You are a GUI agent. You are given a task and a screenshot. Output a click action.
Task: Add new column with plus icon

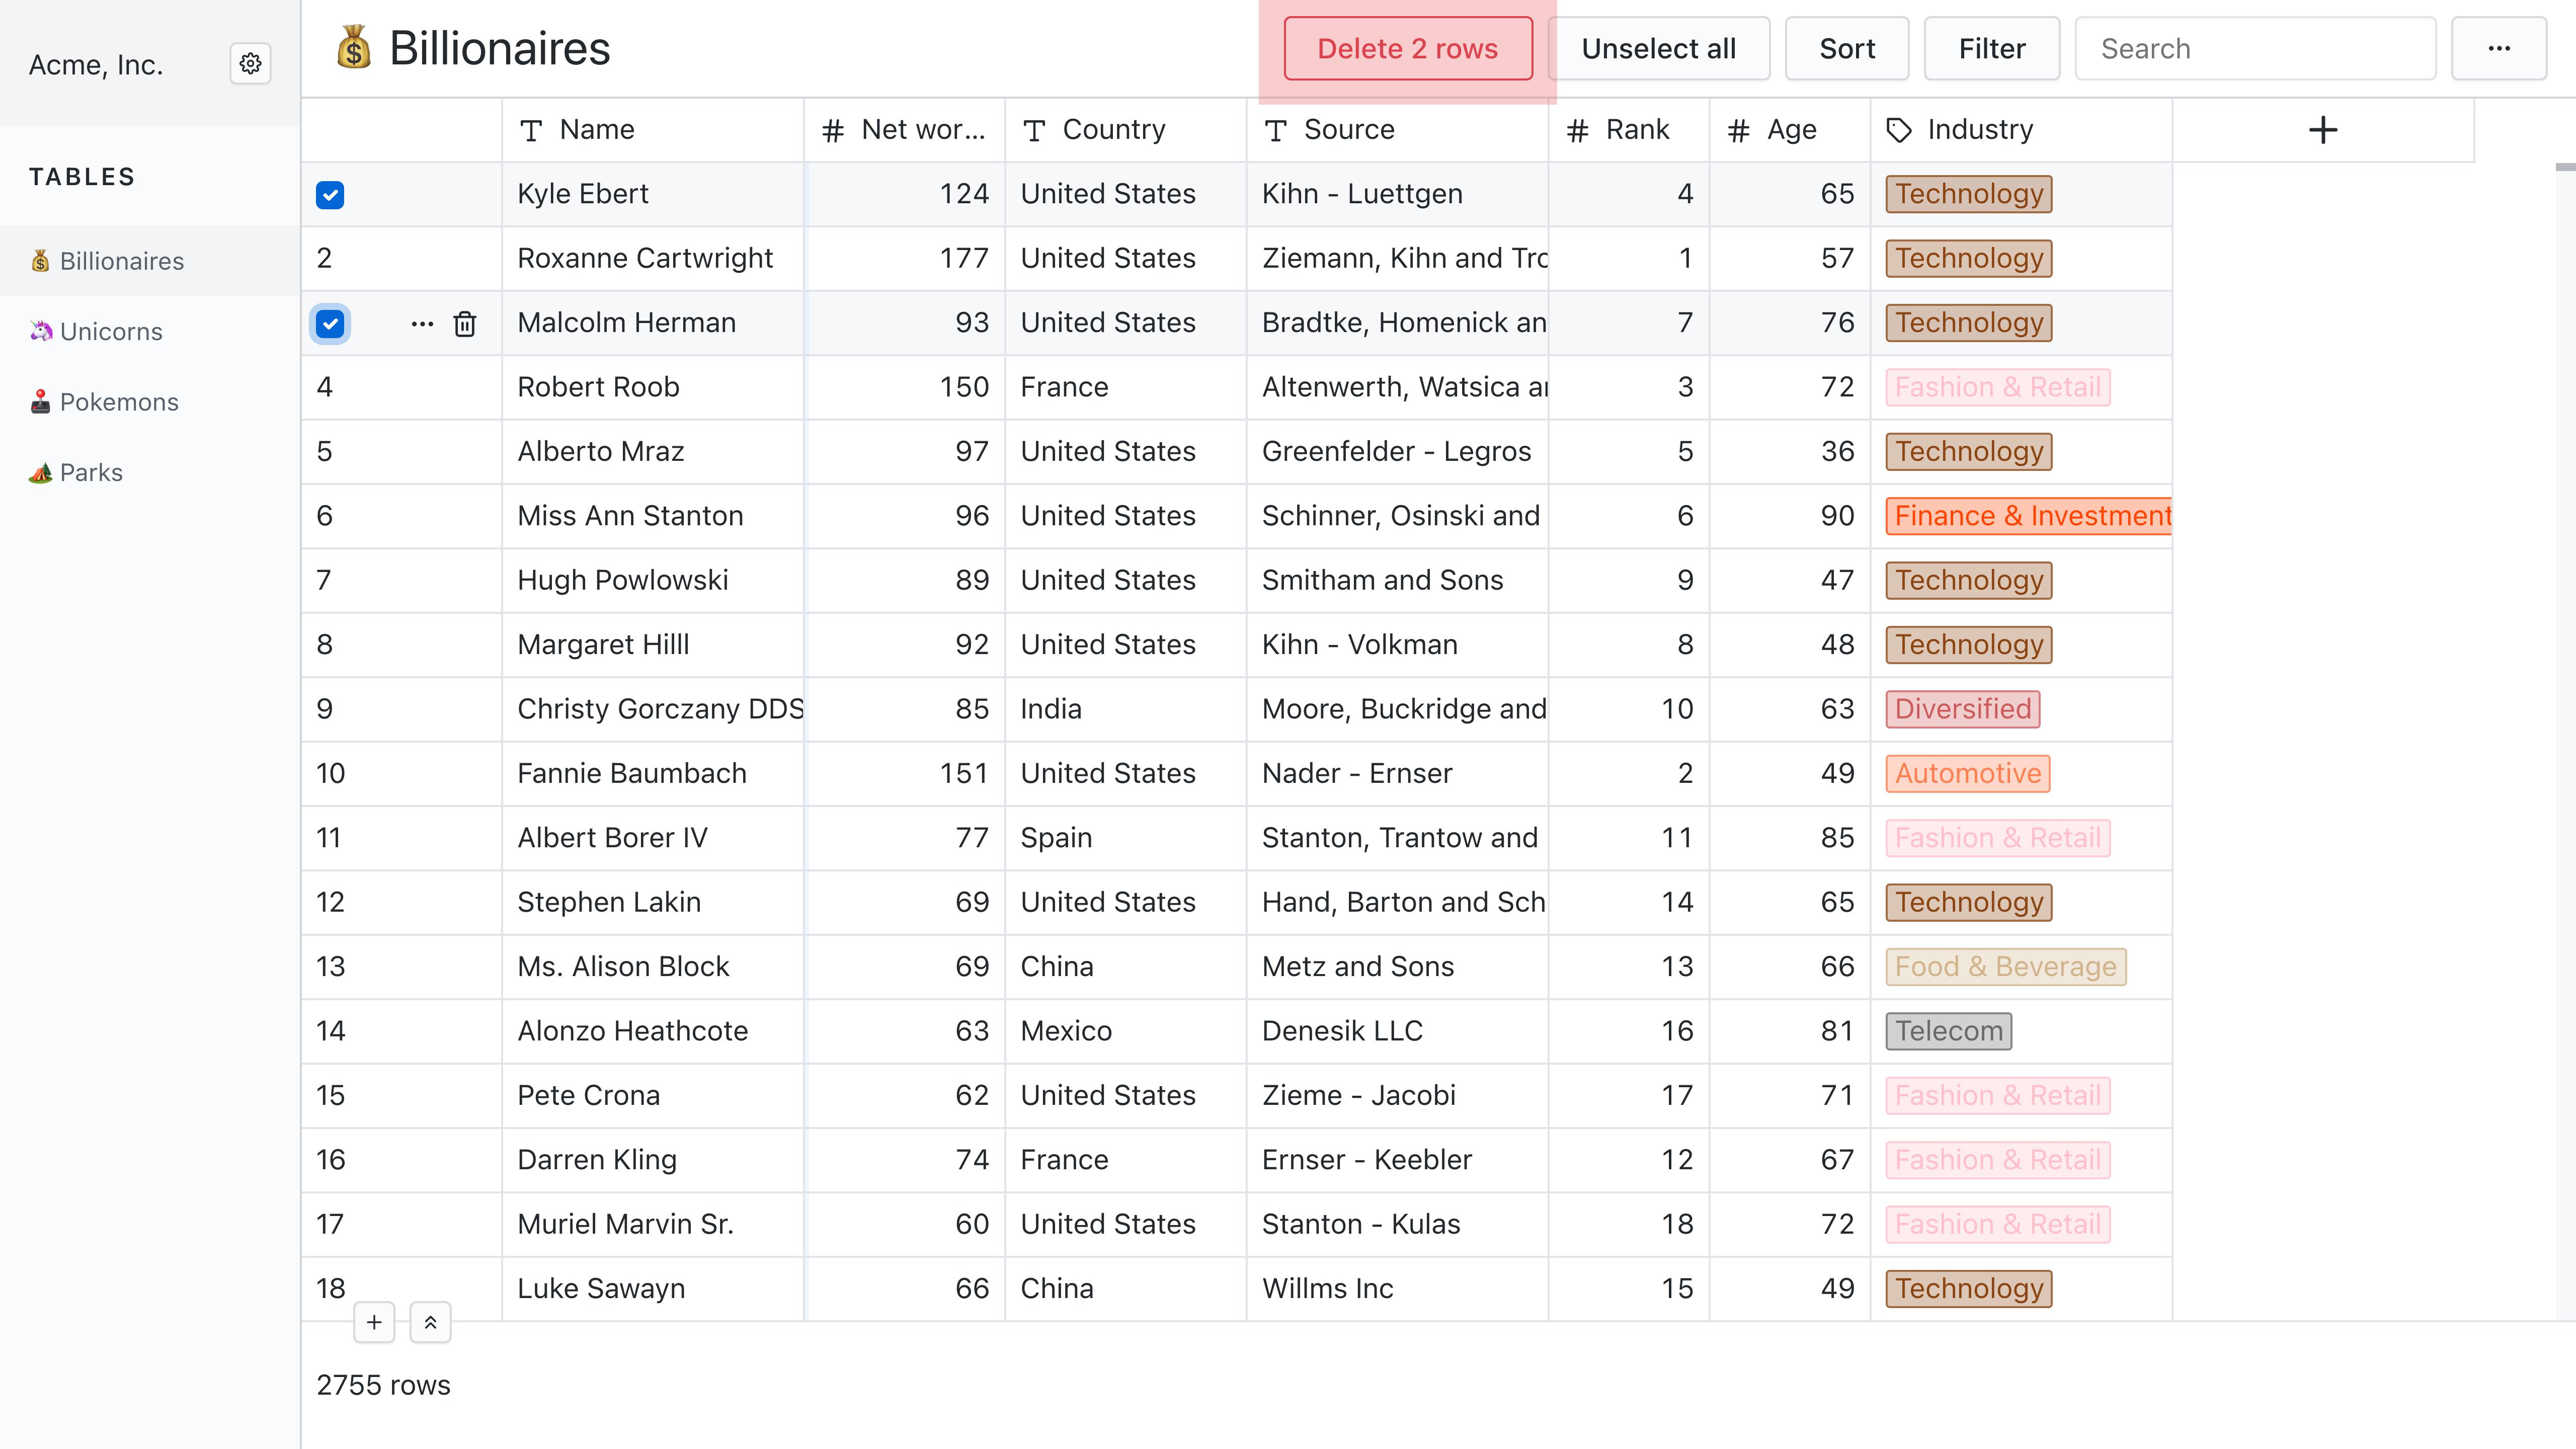click(x=2322, y=130)
